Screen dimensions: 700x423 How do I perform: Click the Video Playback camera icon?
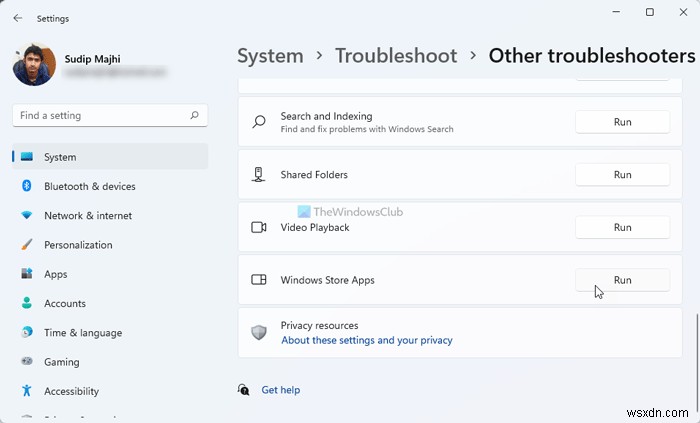tap(259, 227)
